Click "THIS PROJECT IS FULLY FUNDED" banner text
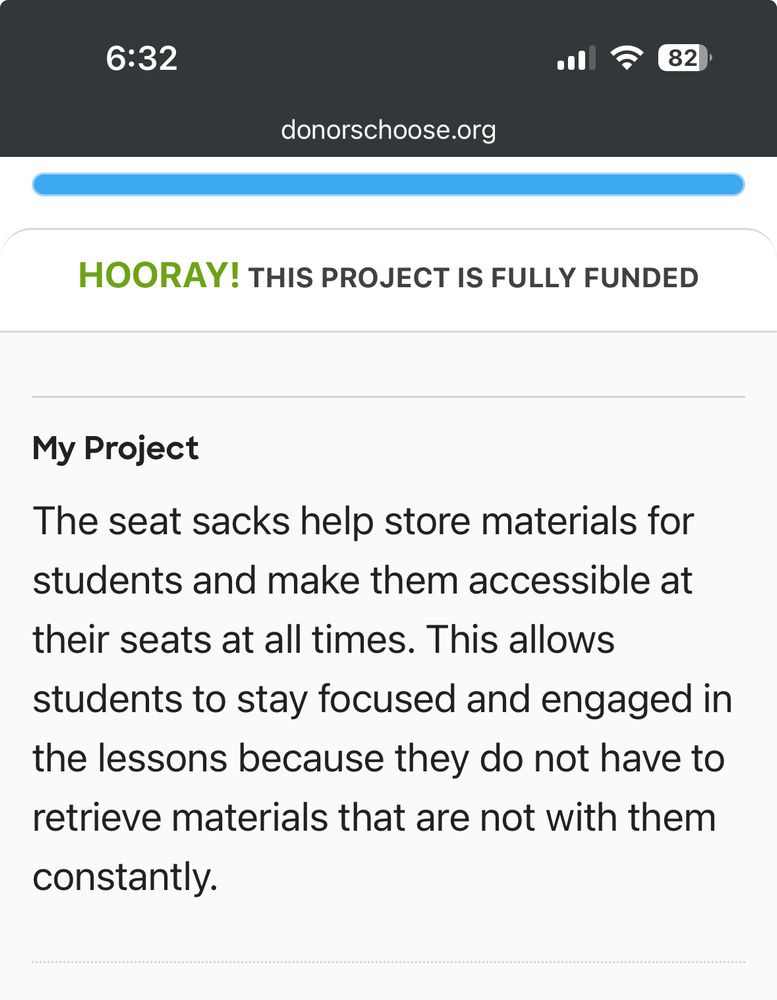This screenshot has width=777, height=1000. click(473, 278)
